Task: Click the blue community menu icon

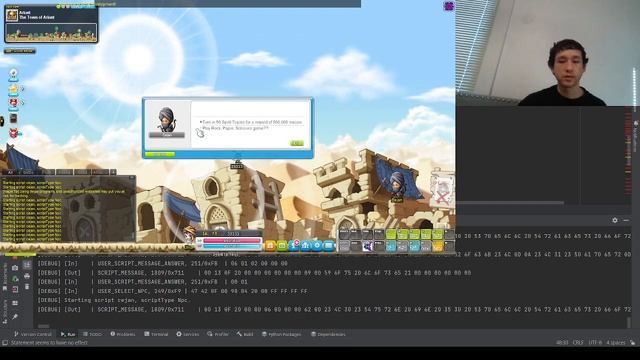Action: (x=306, y=245)
